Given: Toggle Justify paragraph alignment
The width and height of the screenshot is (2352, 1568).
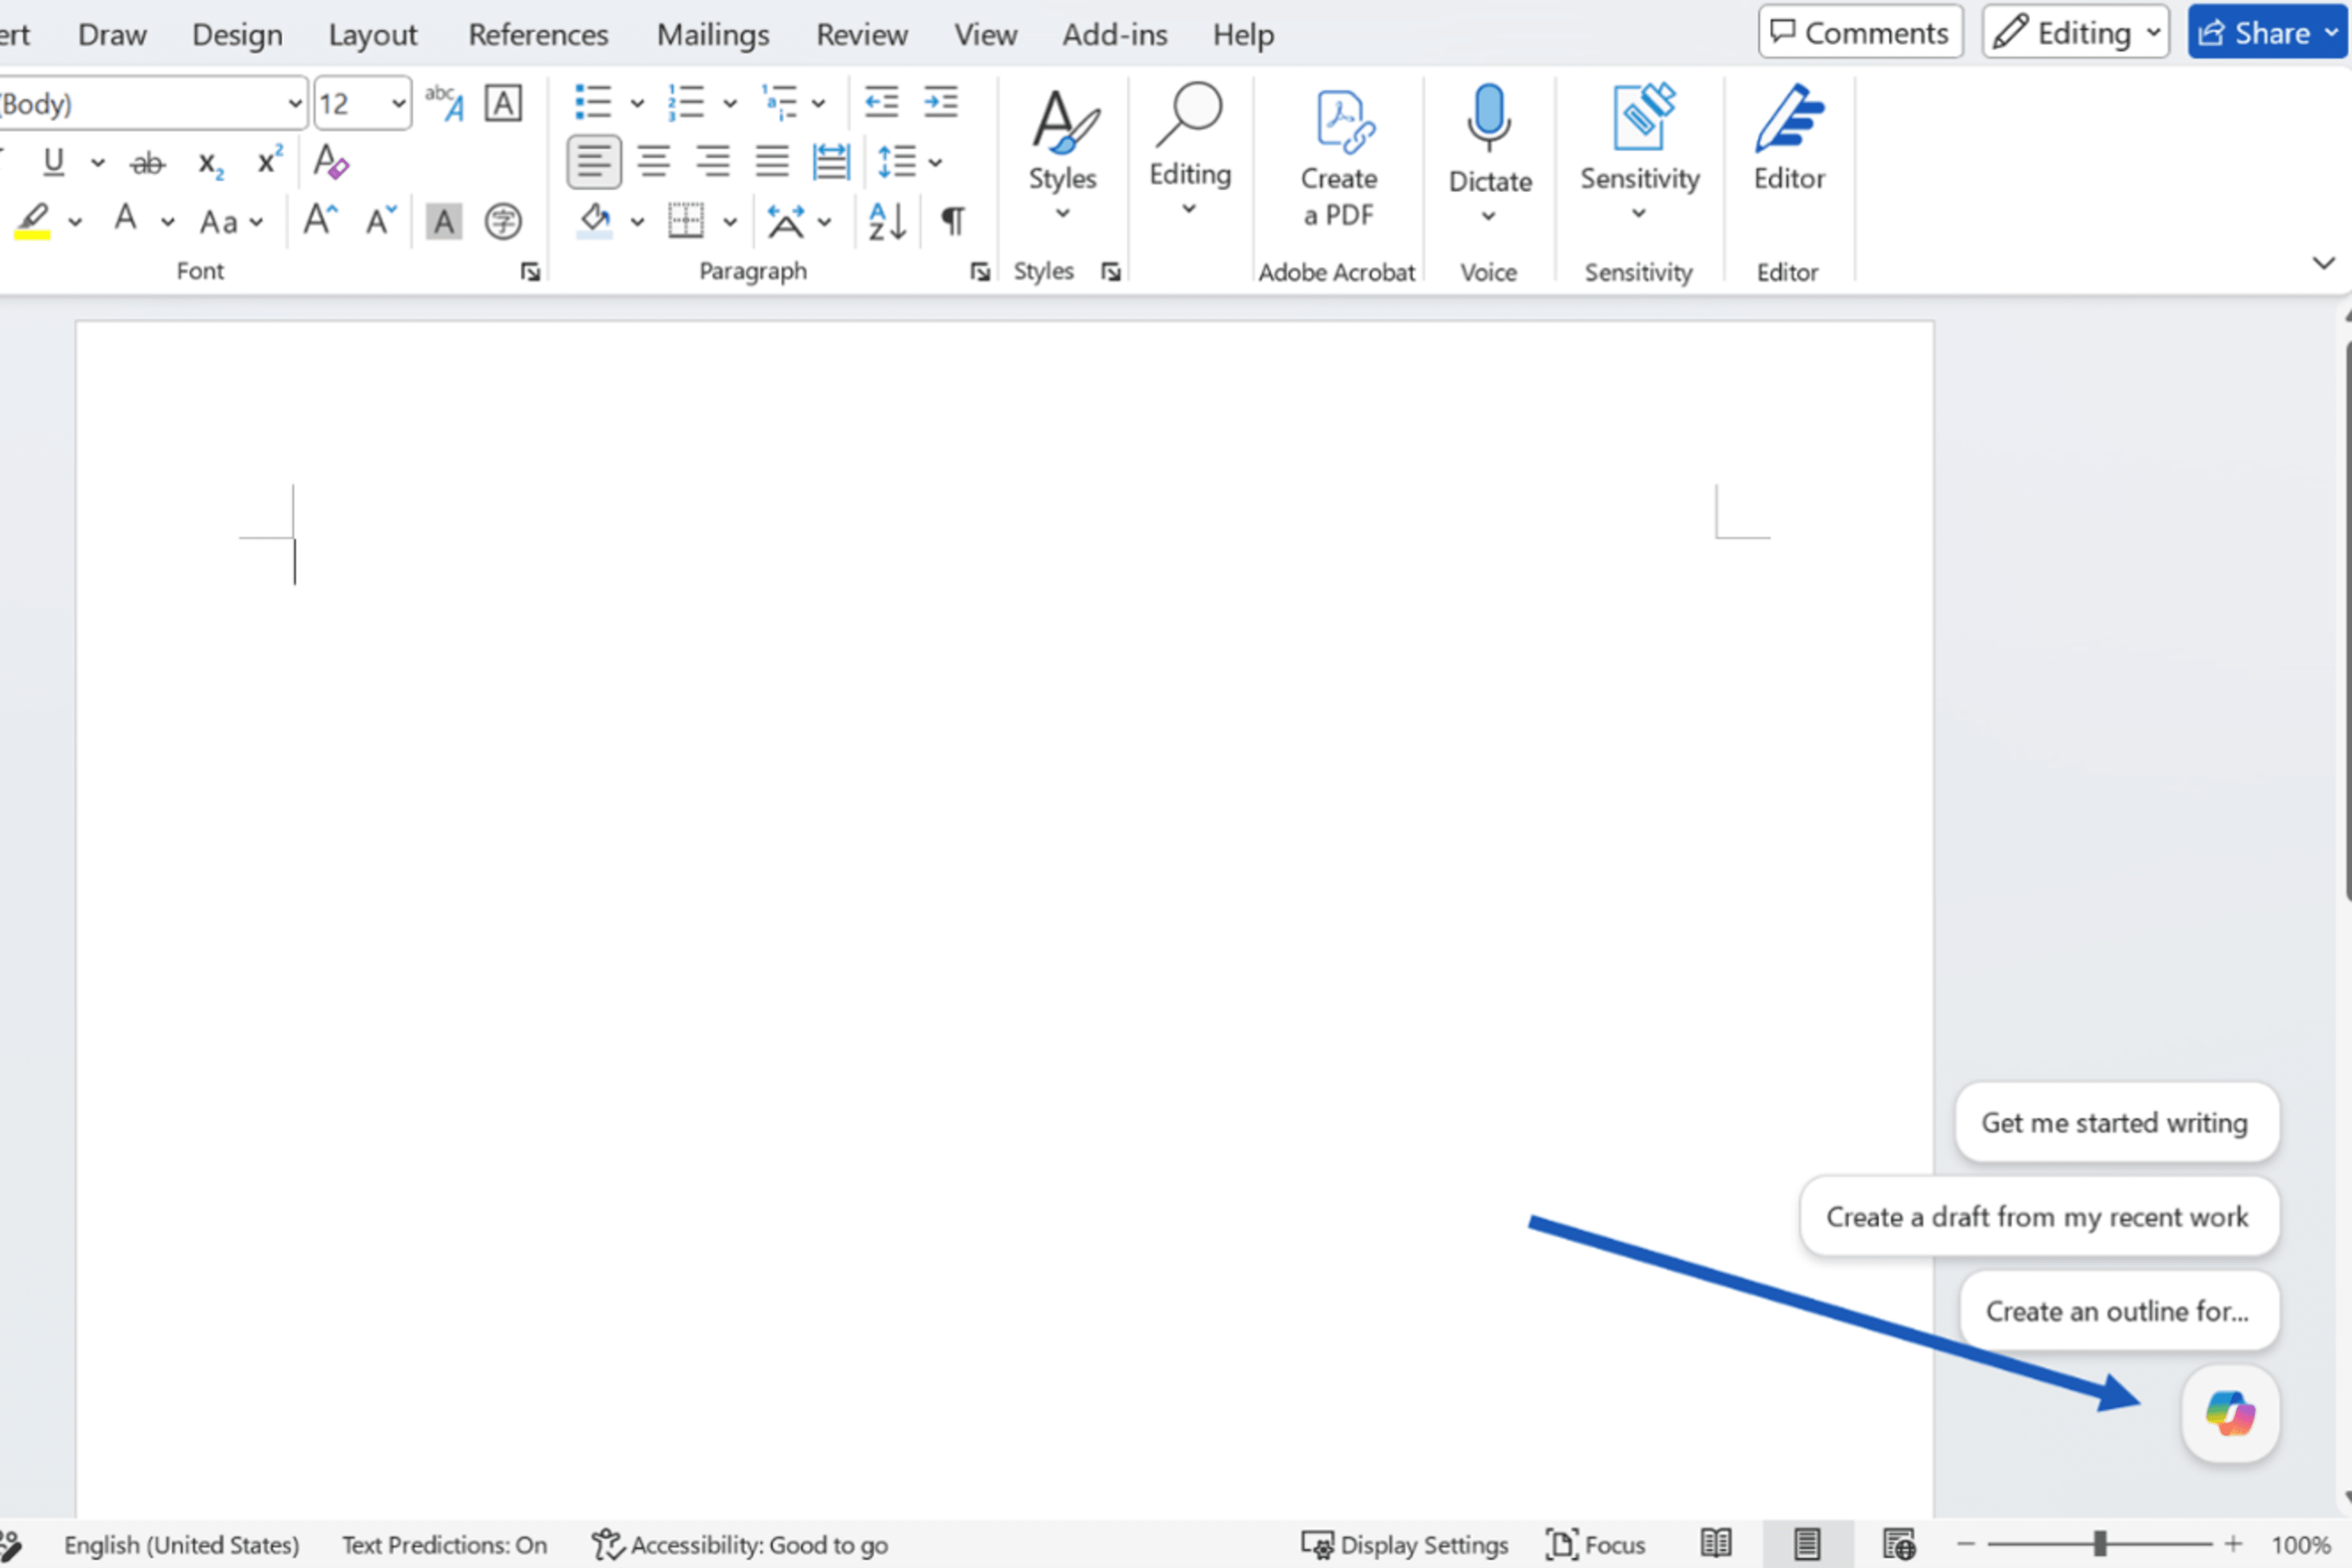Looking at the screenshot, I should [772, 161].
